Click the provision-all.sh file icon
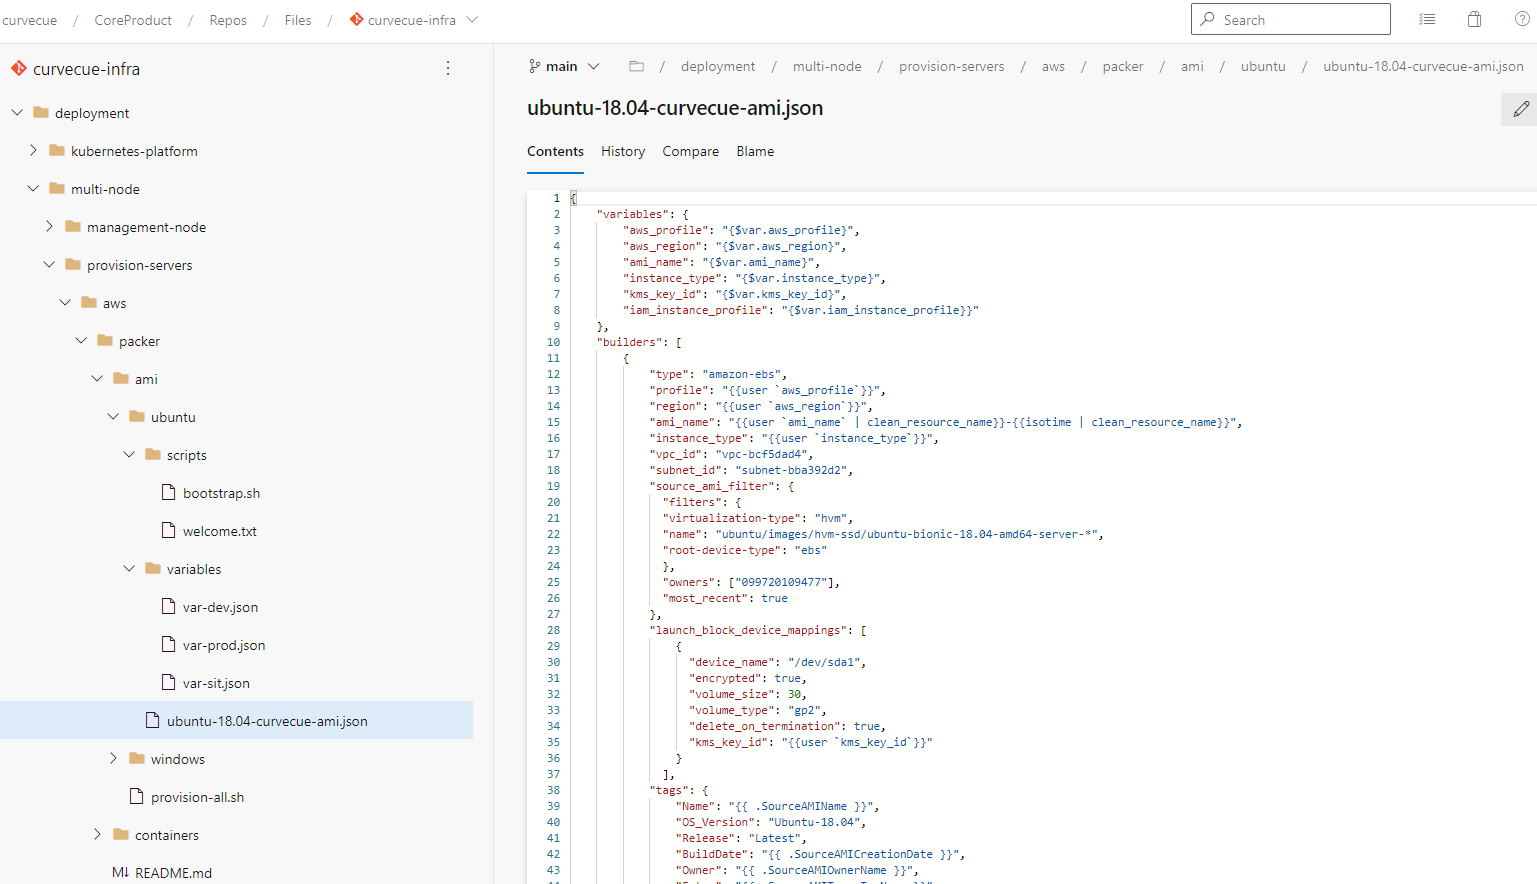Image resolution: width=1537 pixels, height=884 pixels. (x=137, y=796)
